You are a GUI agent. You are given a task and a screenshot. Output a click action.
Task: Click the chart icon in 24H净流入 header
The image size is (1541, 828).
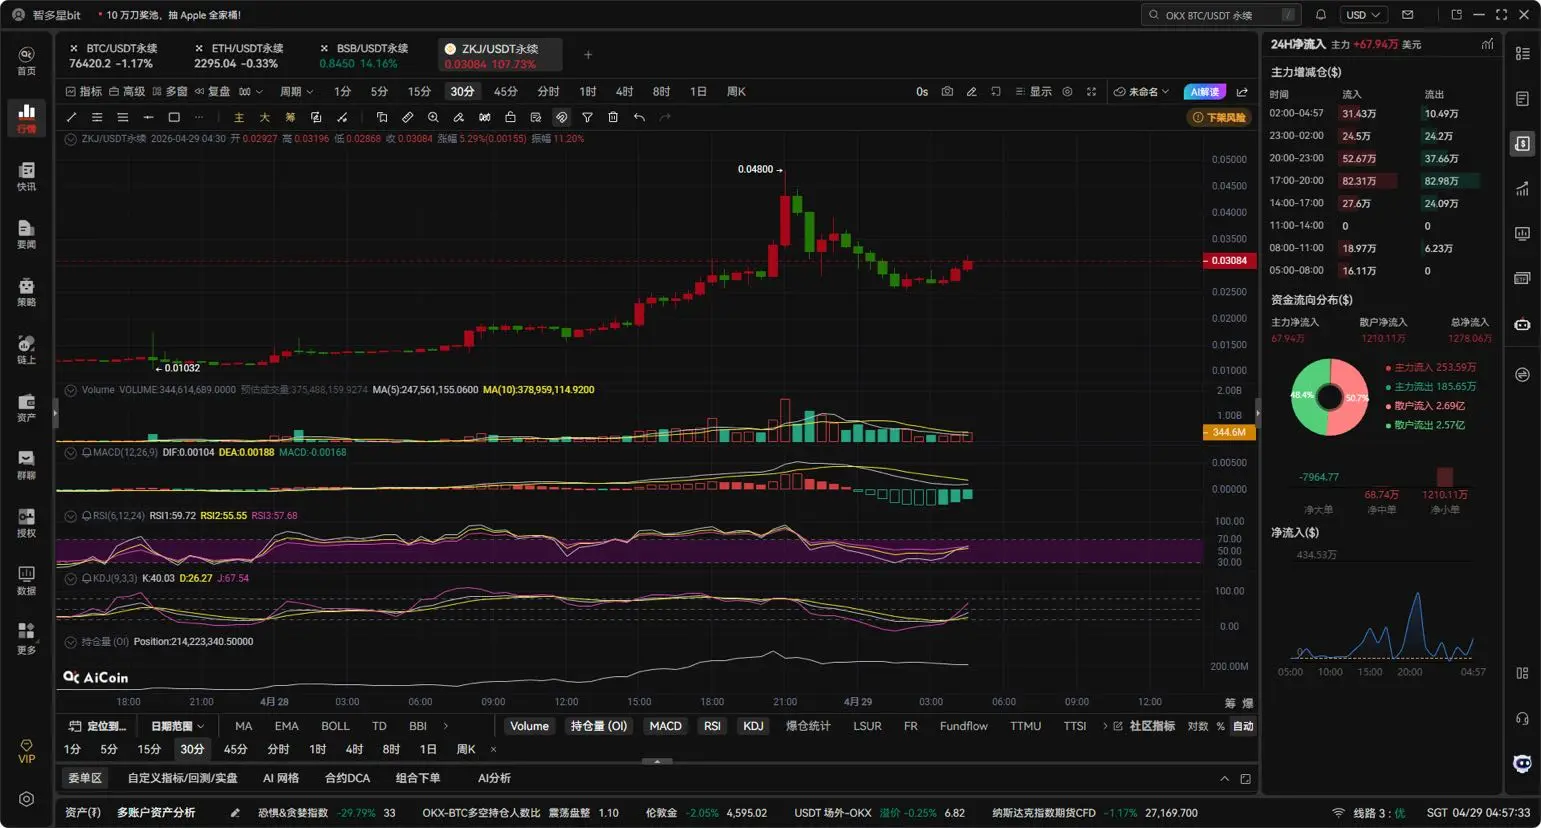pos(1488,44)
